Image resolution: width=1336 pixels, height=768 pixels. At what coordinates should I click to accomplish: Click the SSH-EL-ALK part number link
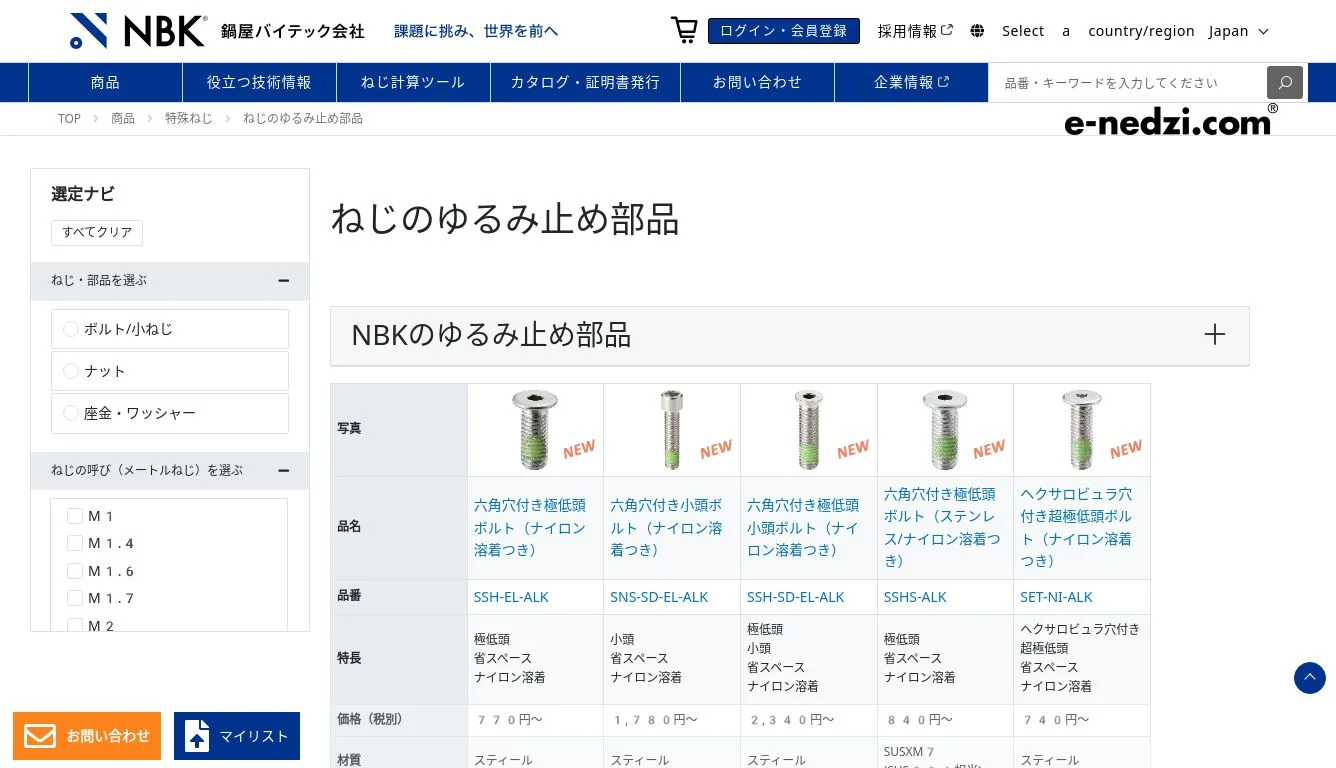pyautogui.click(x=511, y=597)
